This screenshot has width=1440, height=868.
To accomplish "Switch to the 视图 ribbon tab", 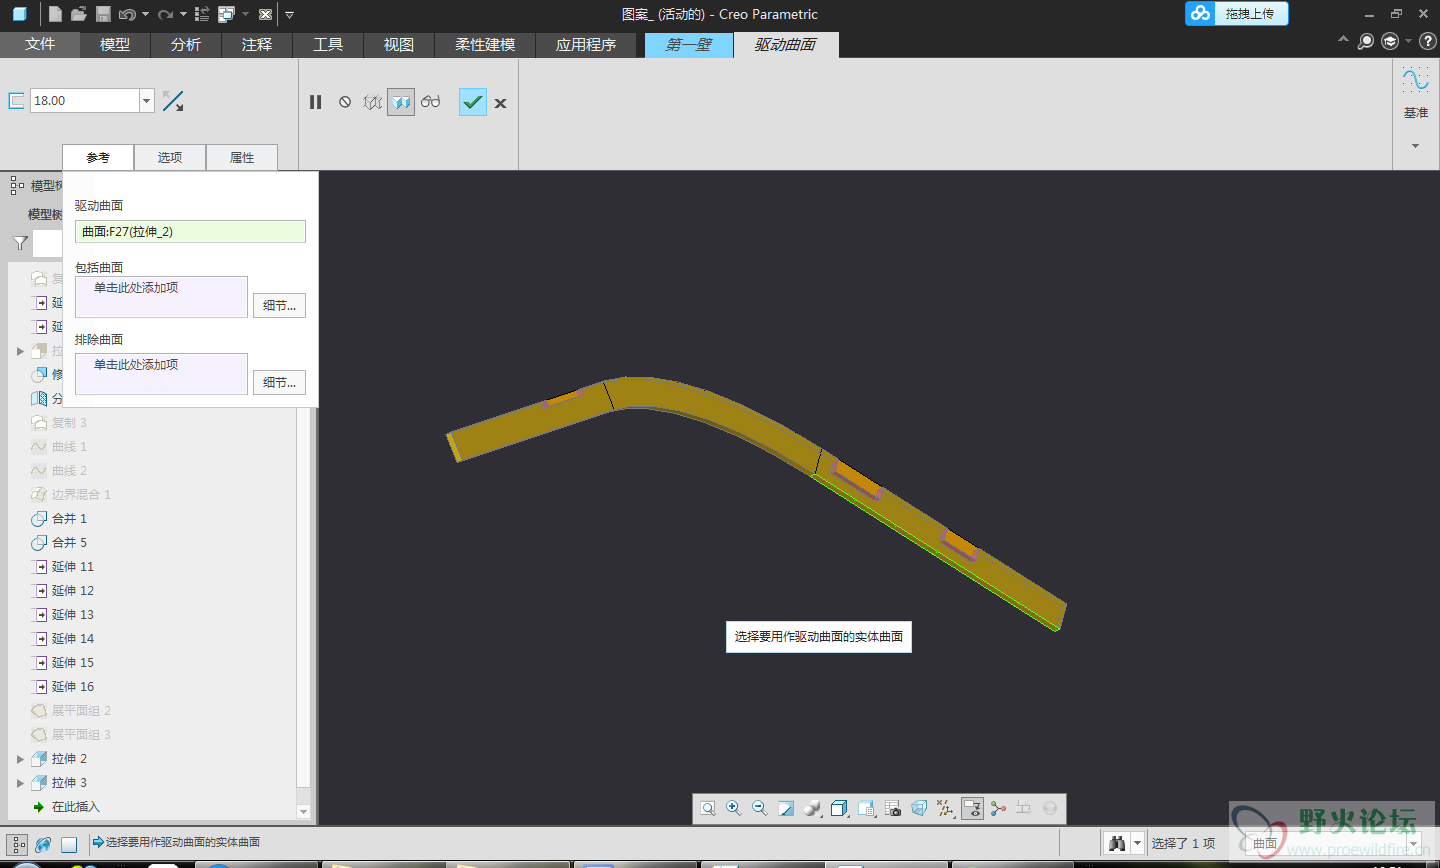I will pyautogui.click(x=399, y=45).
